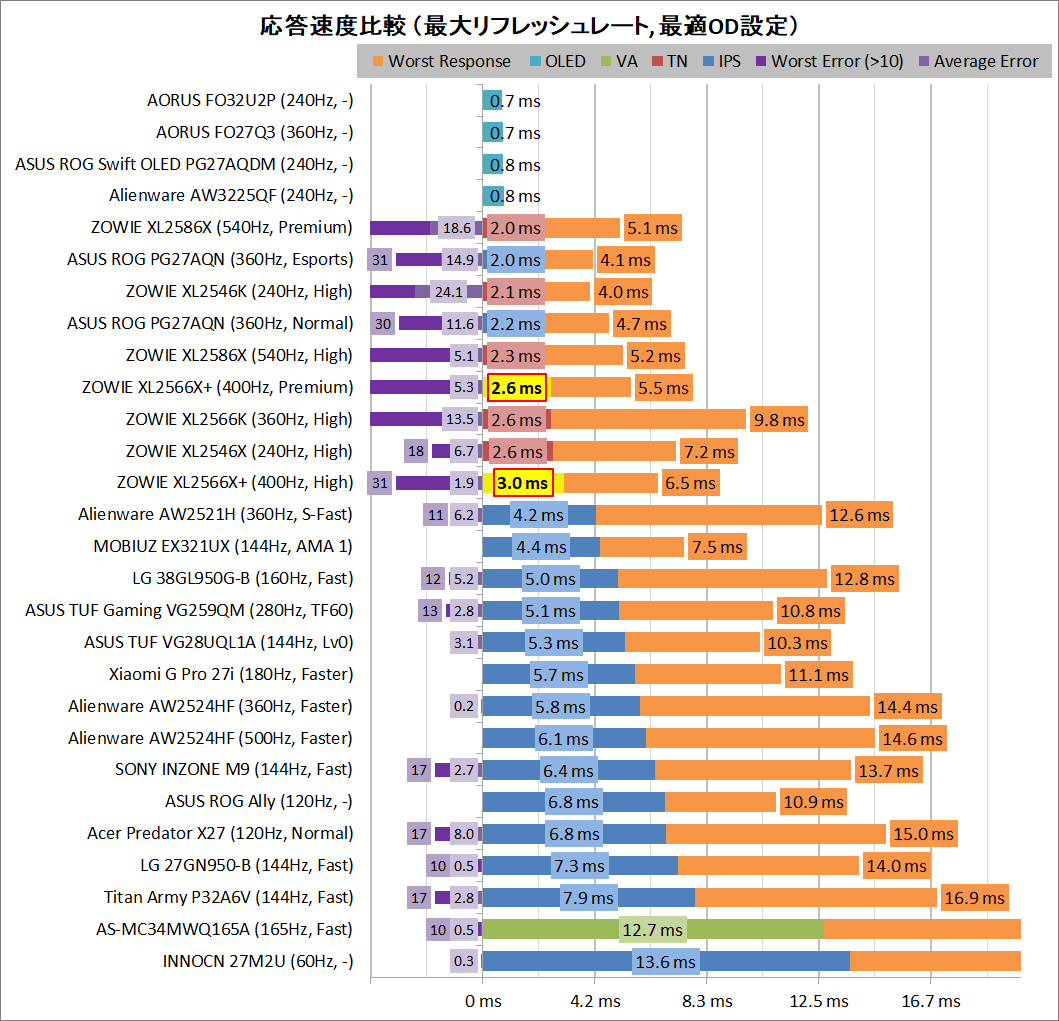Click LG 38GL950G-B (160Hz, Fast) label
Screen dimensions: 1059x1021
click(242, 579)
